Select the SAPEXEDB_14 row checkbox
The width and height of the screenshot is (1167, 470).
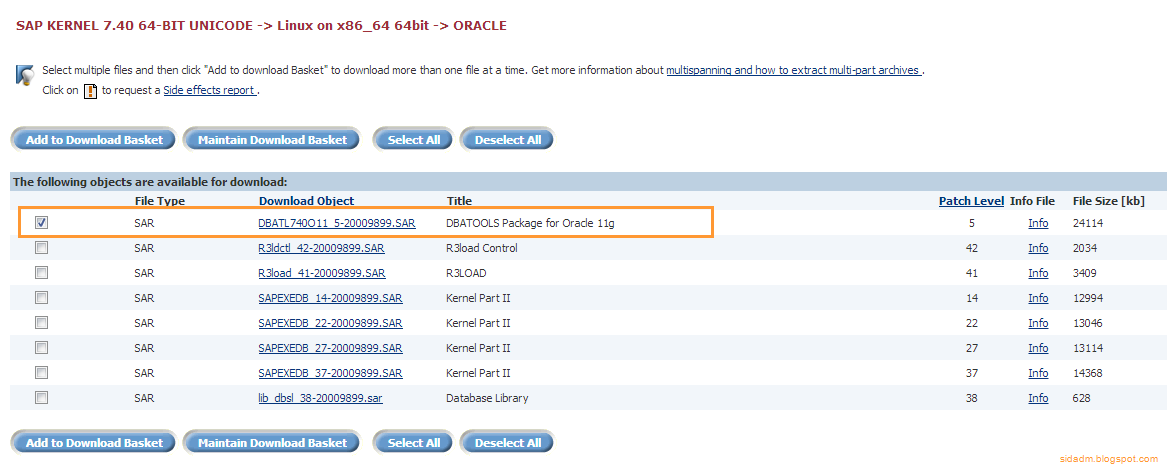[x=42, y=297]
